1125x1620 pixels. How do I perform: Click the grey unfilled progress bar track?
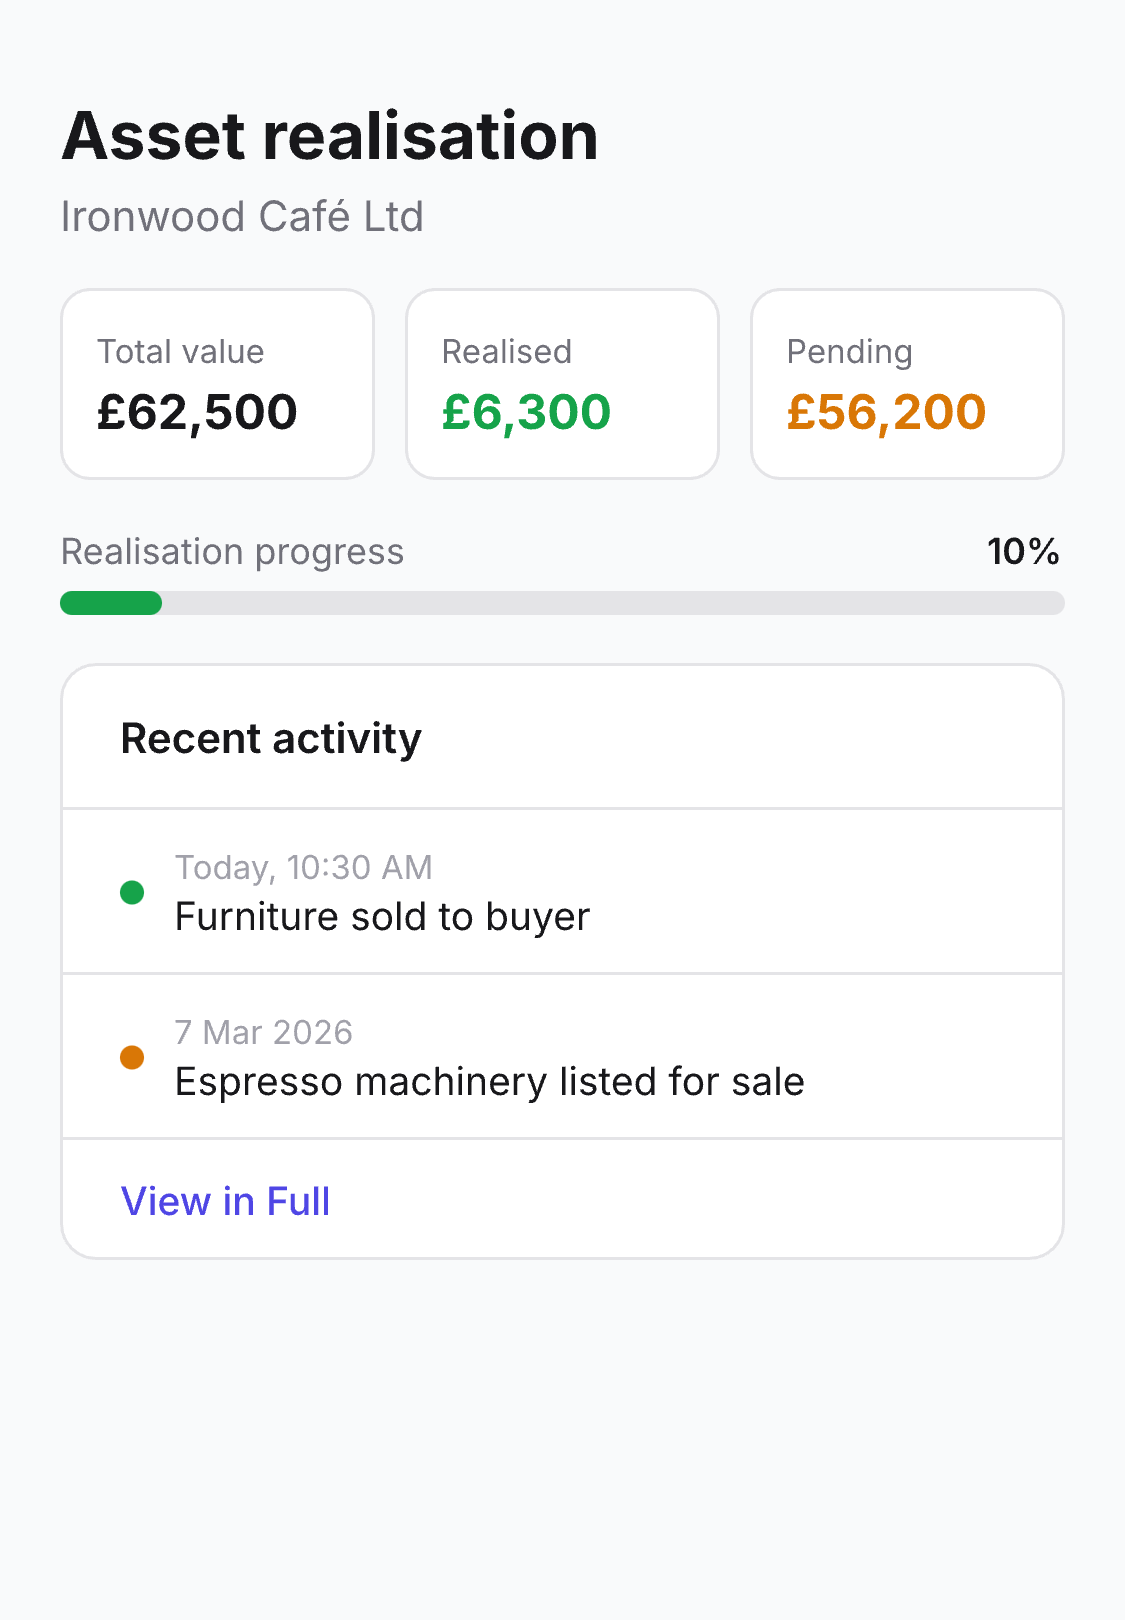coord(612,603)
